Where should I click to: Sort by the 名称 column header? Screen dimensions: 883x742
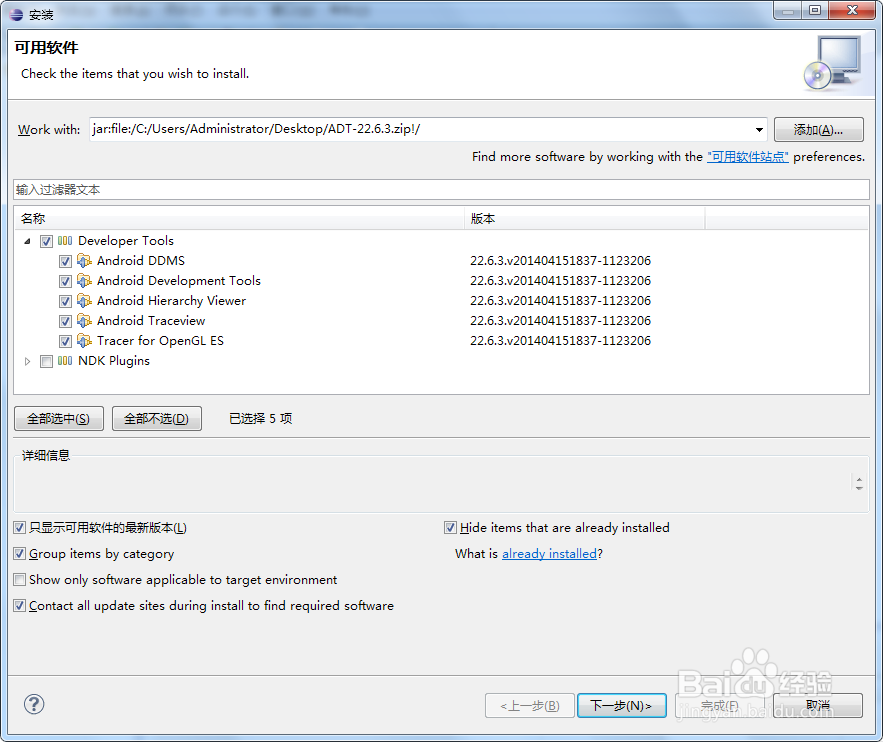tap(240, 218)
